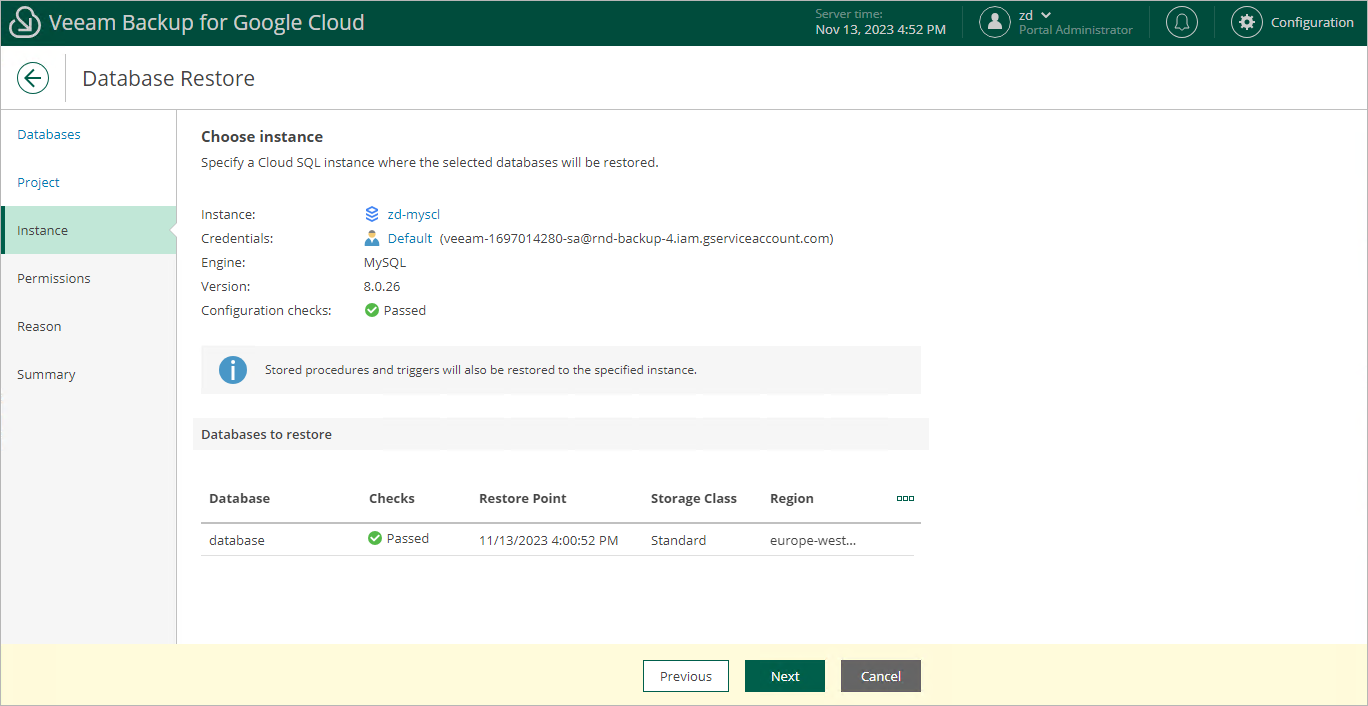Click the Default credentials person icon
The width and height of the screenshot is (1368, 706).
tap(372, 238)
